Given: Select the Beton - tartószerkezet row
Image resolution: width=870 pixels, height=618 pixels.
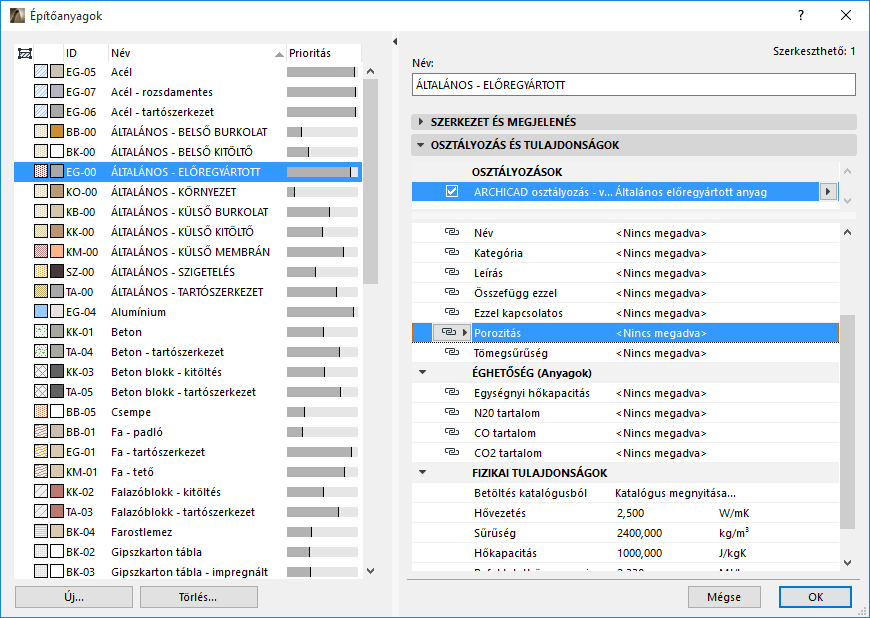Looking at the screenshot, I should click(x=188, y=352).
